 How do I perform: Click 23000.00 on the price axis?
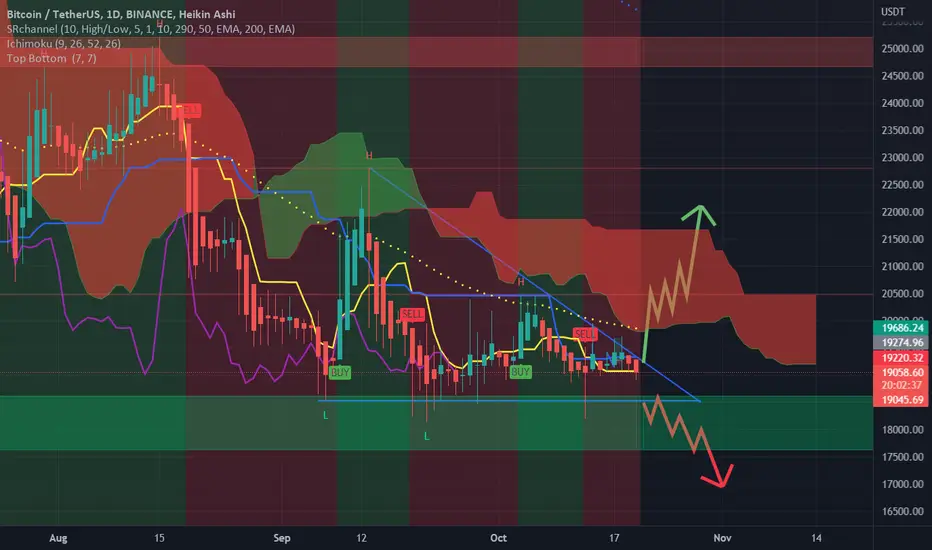tap(902, 158)
